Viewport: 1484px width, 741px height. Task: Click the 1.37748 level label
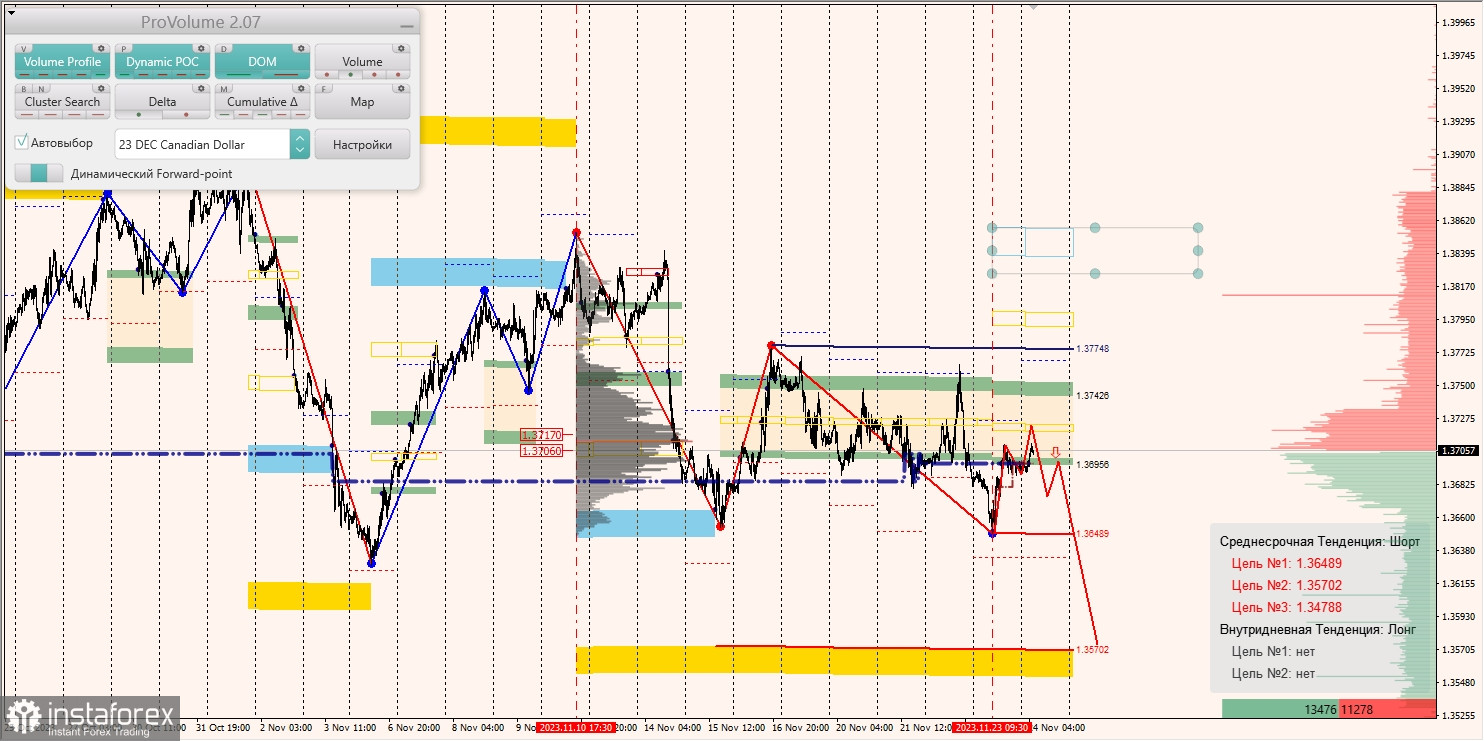pyautogui.click(x=1093, y=349)
